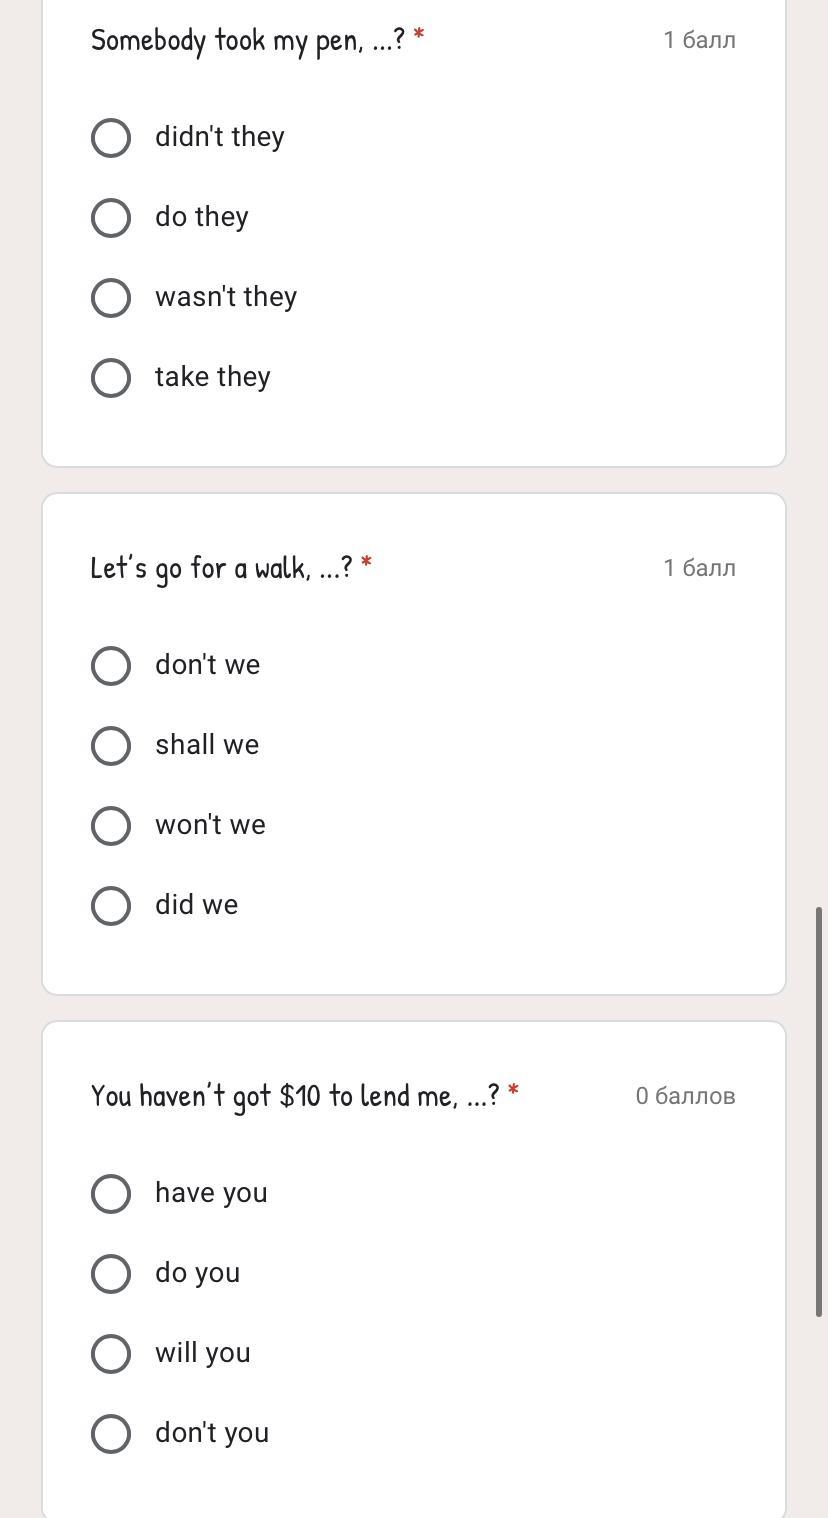Click the page scrollbar thumb
828x1518 pixels.
click(821, 1110)
